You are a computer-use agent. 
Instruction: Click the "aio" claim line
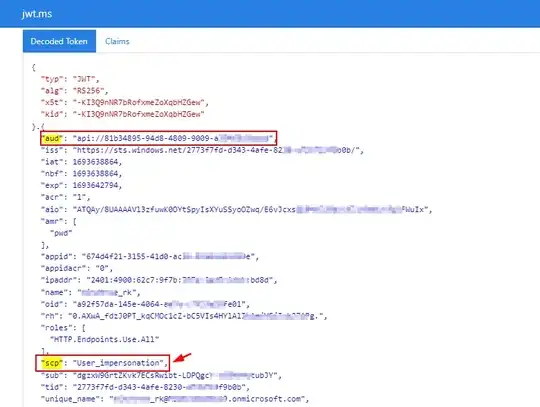236,209
